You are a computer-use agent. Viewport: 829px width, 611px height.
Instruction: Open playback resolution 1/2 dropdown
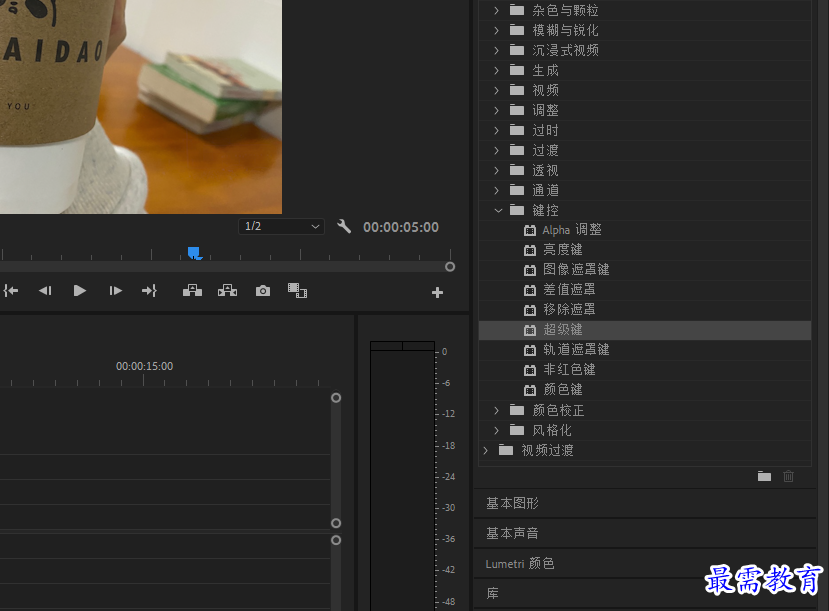tap(281, 226)
